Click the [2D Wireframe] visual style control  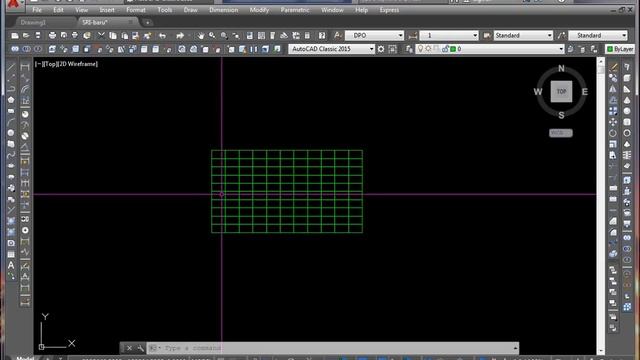[78, 64]
